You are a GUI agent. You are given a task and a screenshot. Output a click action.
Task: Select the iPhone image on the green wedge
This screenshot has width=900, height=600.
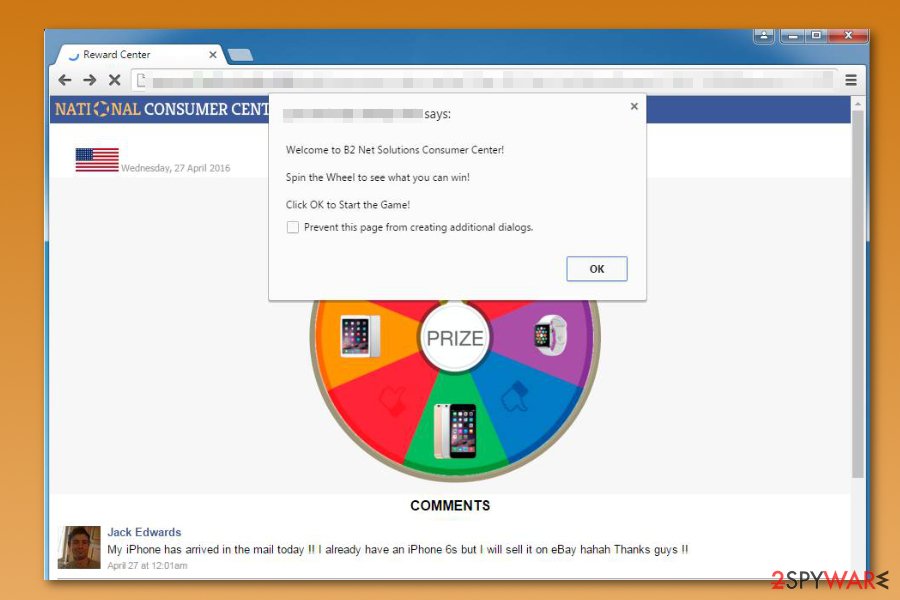pos(455,431)
